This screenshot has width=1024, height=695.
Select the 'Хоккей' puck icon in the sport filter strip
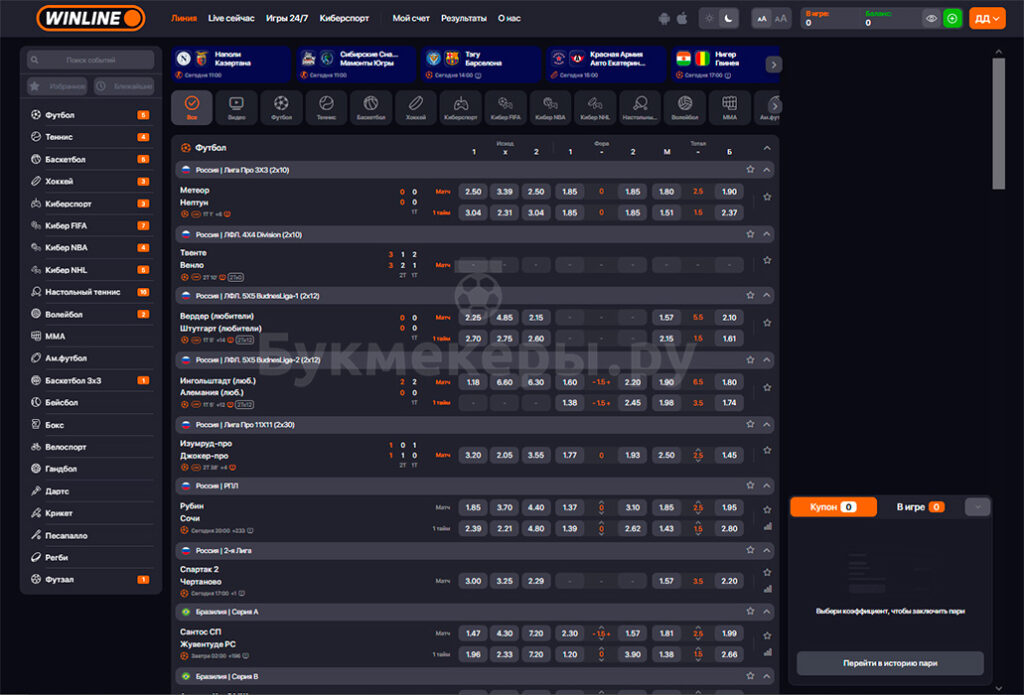point(416,107)
